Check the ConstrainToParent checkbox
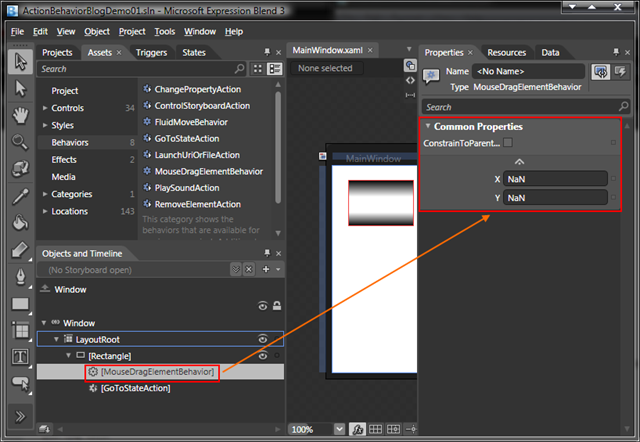640x442 pixels. [x=508, y=142]
